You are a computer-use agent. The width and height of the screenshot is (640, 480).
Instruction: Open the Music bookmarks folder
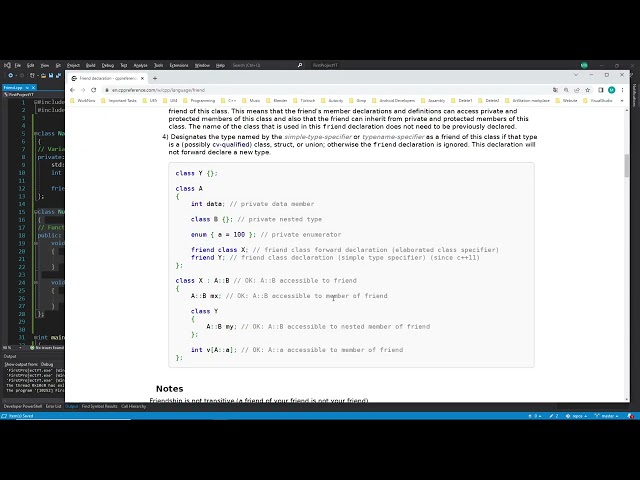point(251,100)
